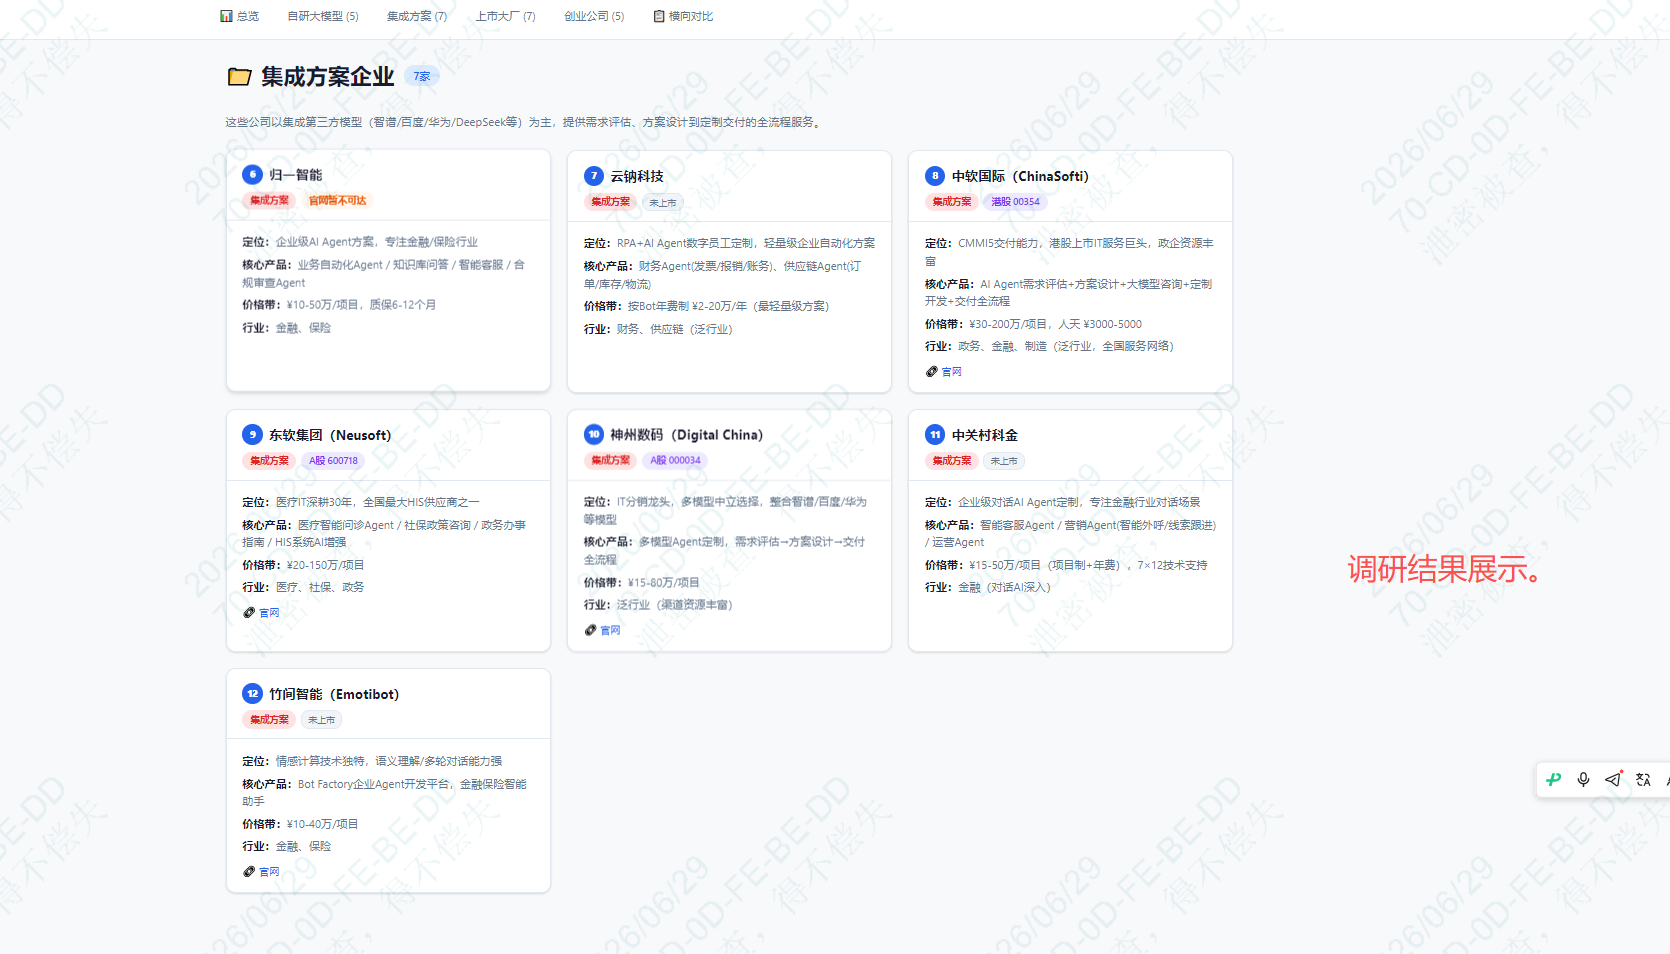Click the 归一智能 company name

295,175
